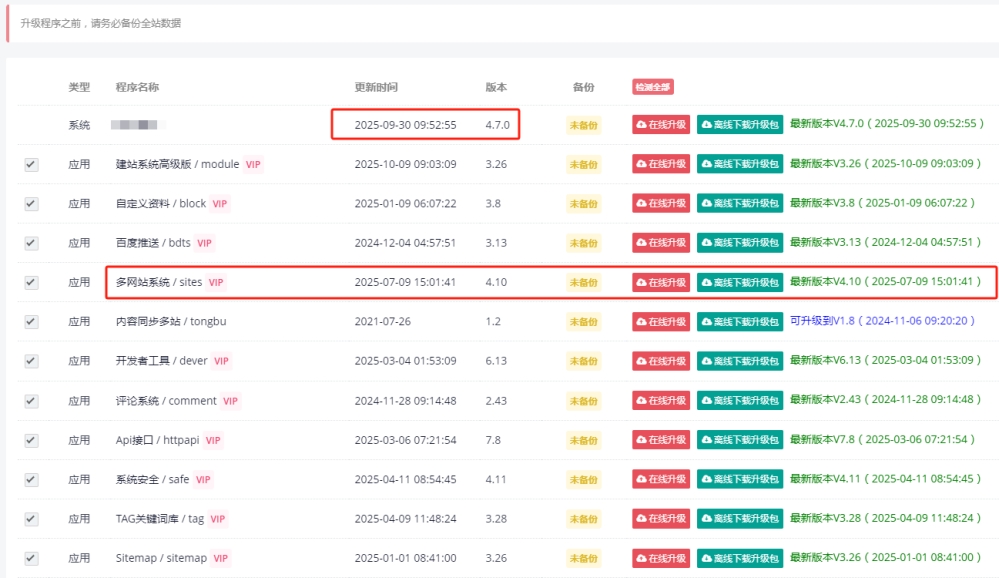The image size is (999, 578).
Task: Click 离线下载升级包 for the 系统 row
Action: 740,125
